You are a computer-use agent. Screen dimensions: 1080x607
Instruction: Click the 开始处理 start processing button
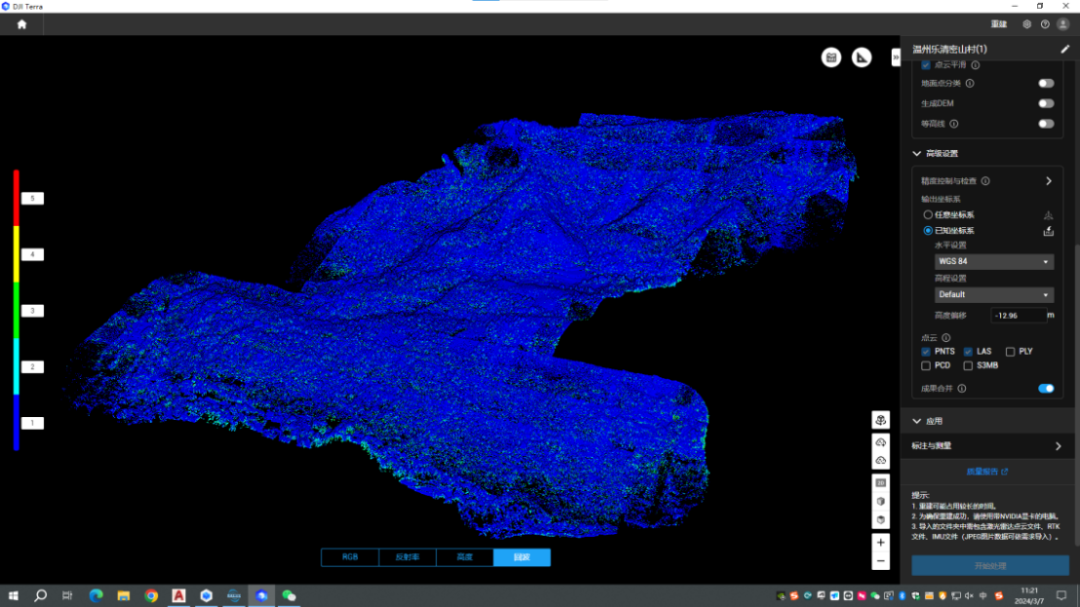point(990,566)
